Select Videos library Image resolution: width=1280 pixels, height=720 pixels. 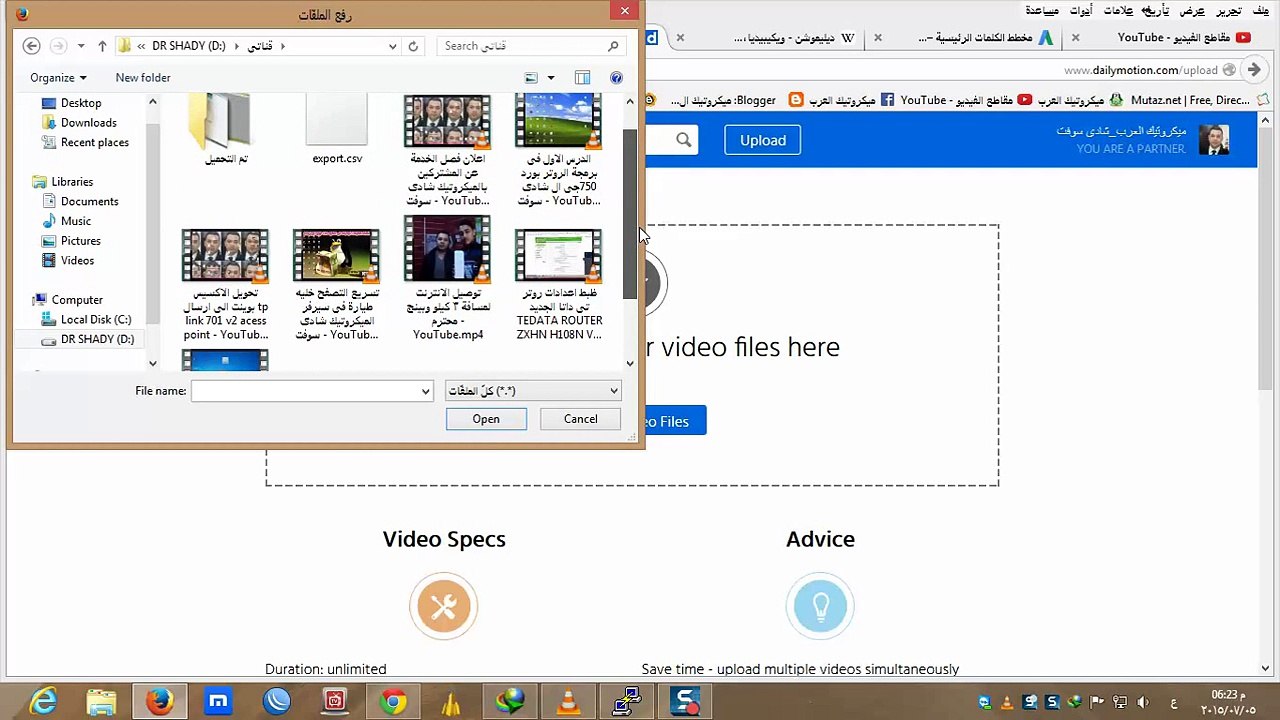coord(68,261)
